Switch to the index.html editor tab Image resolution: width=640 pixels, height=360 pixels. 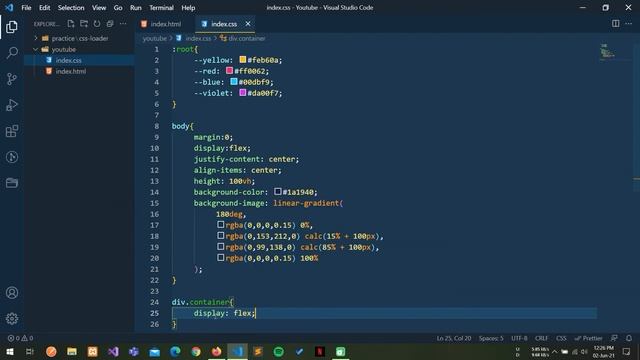point(165,24)
